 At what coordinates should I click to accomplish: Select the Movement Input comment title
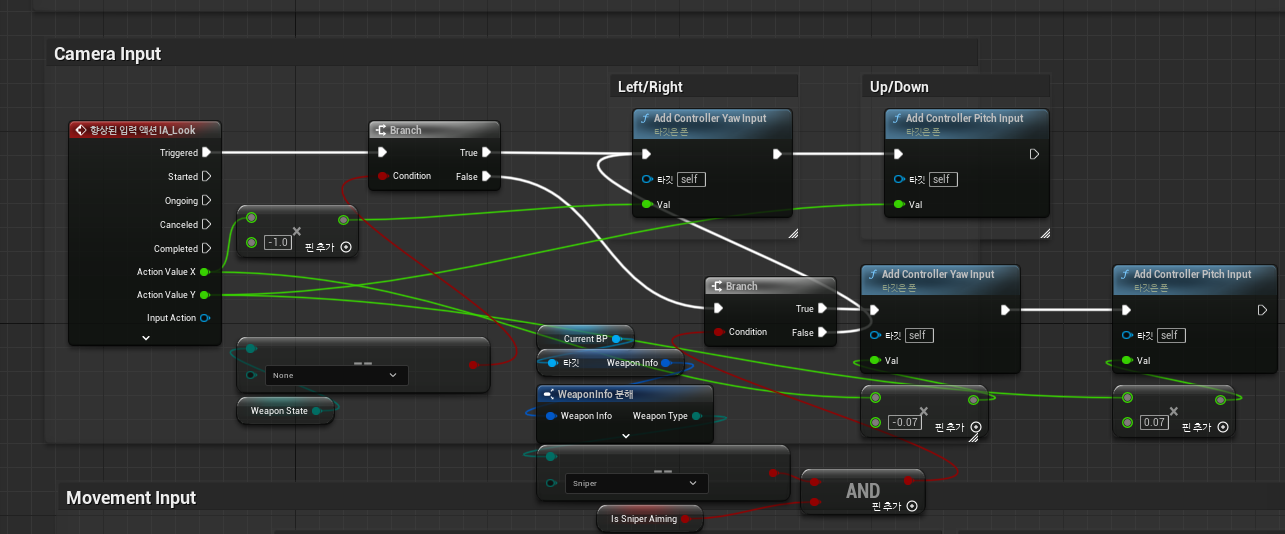pyautogui.click(x=131, y=498)
